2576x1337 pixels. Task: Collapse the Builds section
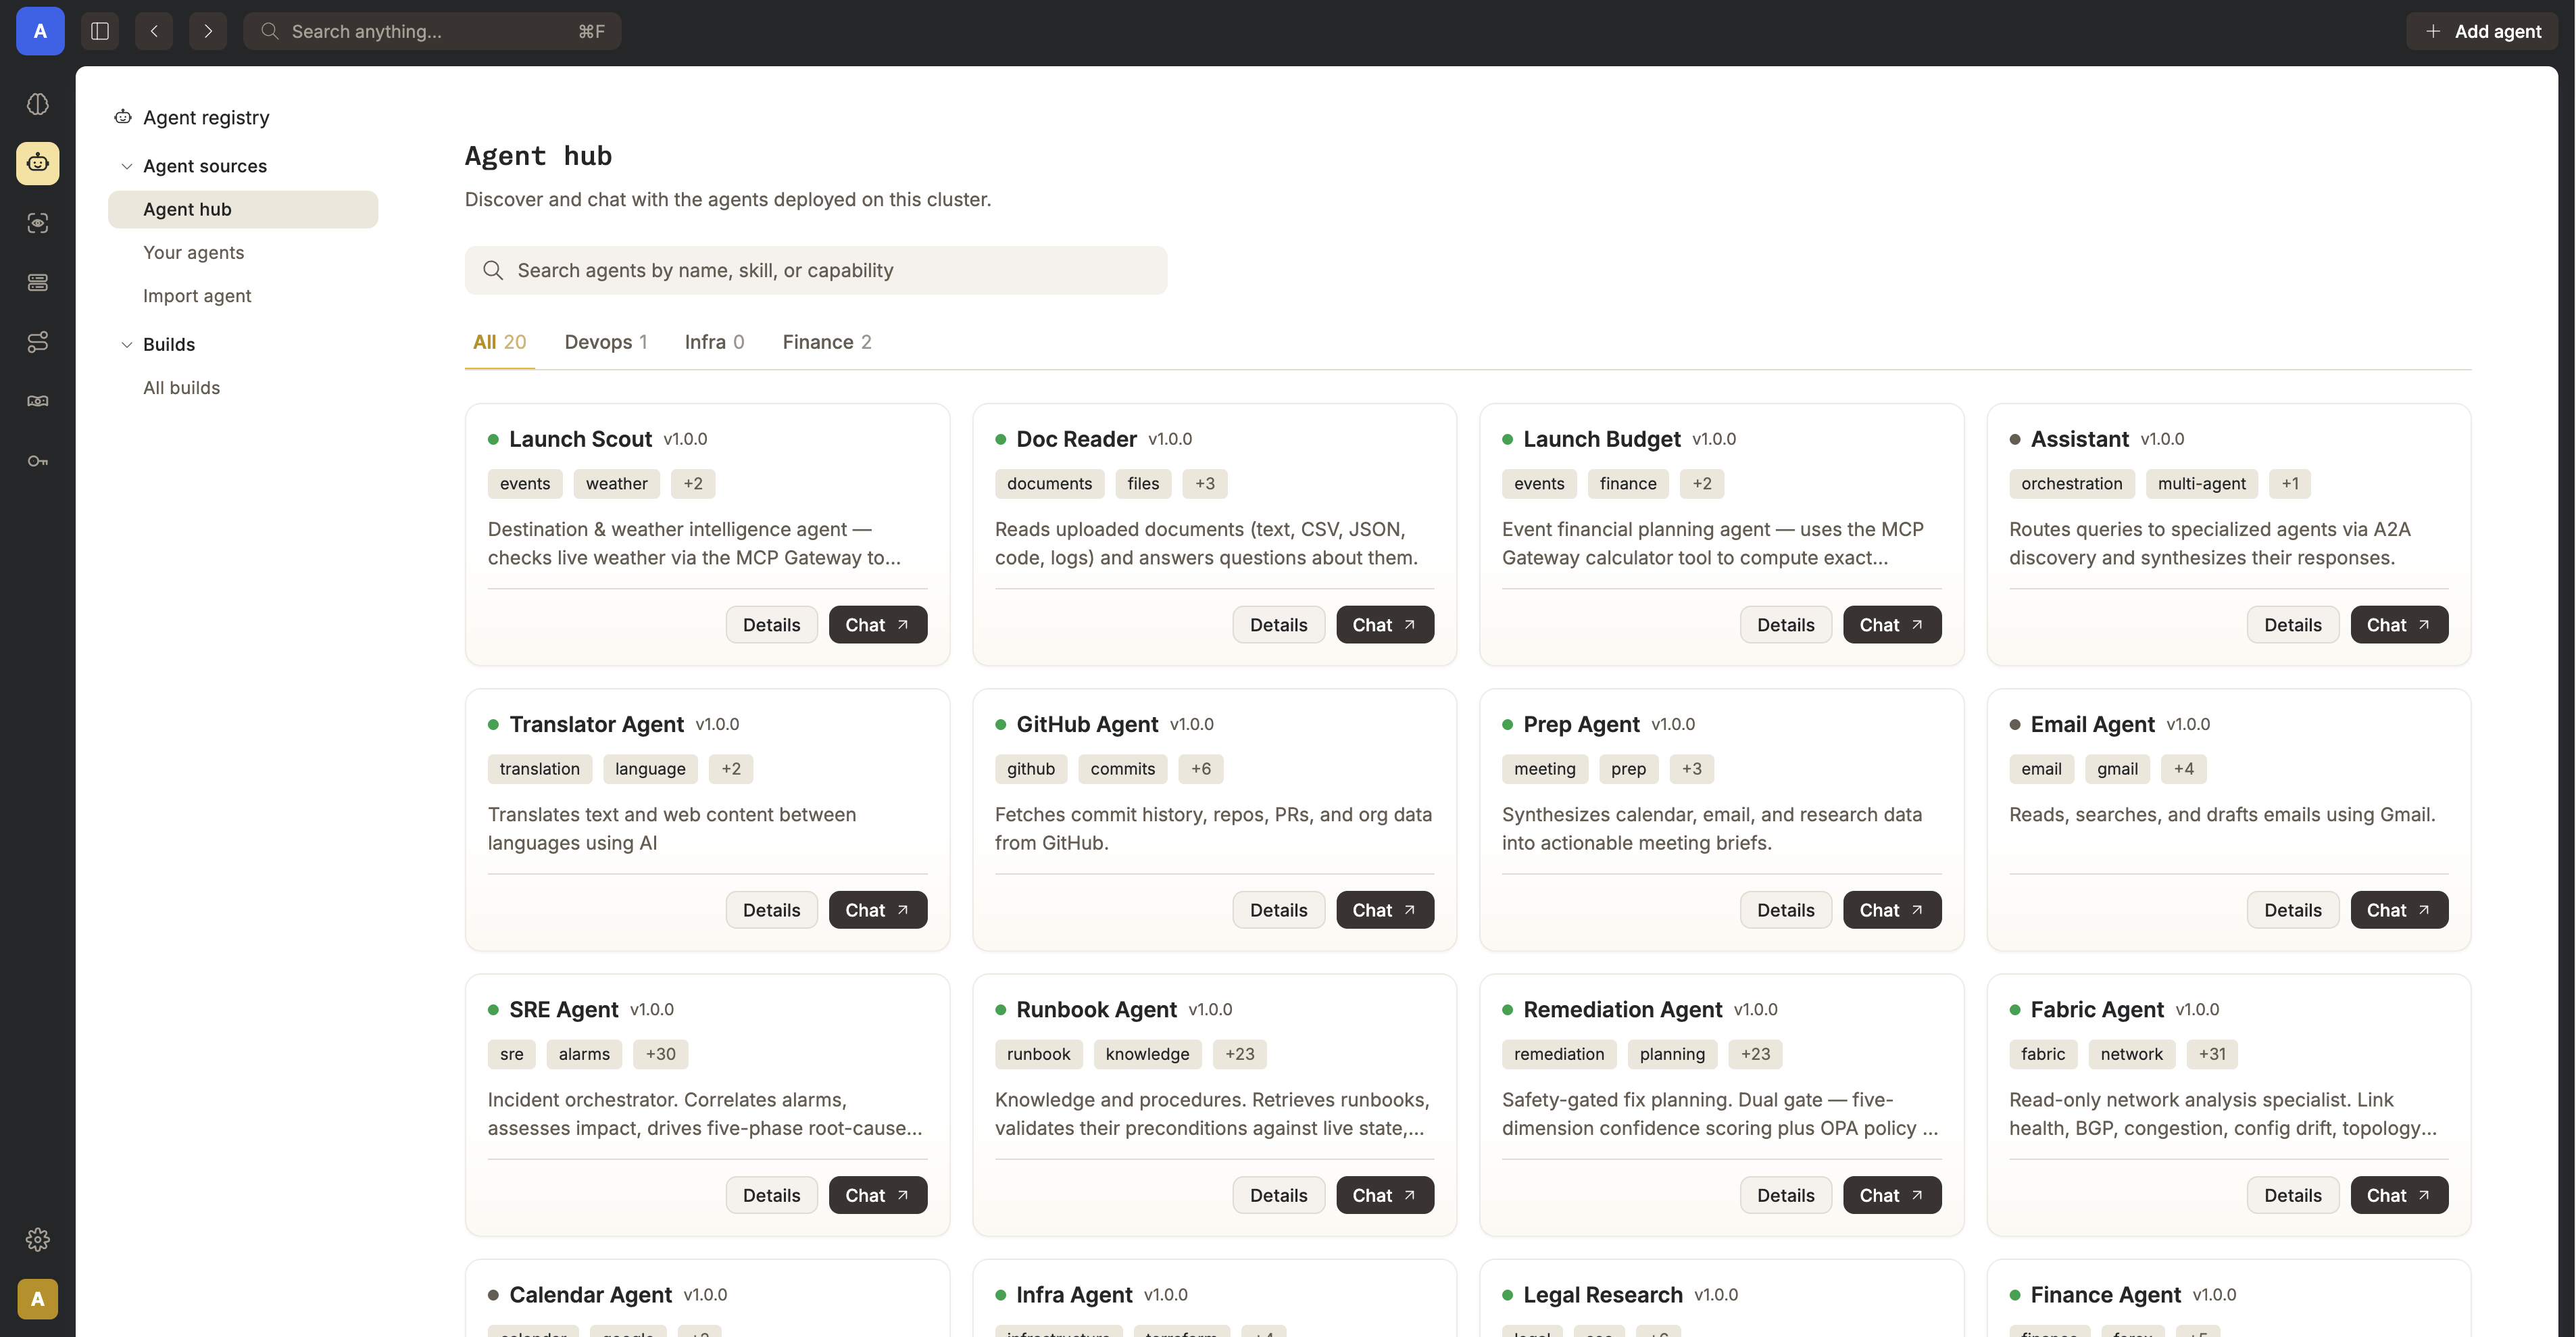click(x=127, y=345)
